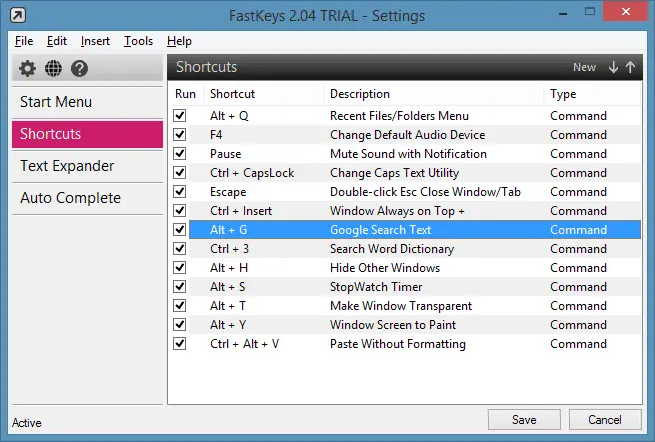Click the Alt + T shortcut cell
The height and width of the screenshot is (442, 655).
228,306
